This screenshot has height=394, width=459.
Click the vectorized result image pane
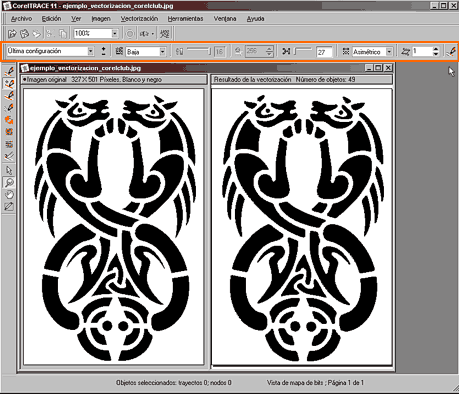pyautogui.click(x=302, y=227)
